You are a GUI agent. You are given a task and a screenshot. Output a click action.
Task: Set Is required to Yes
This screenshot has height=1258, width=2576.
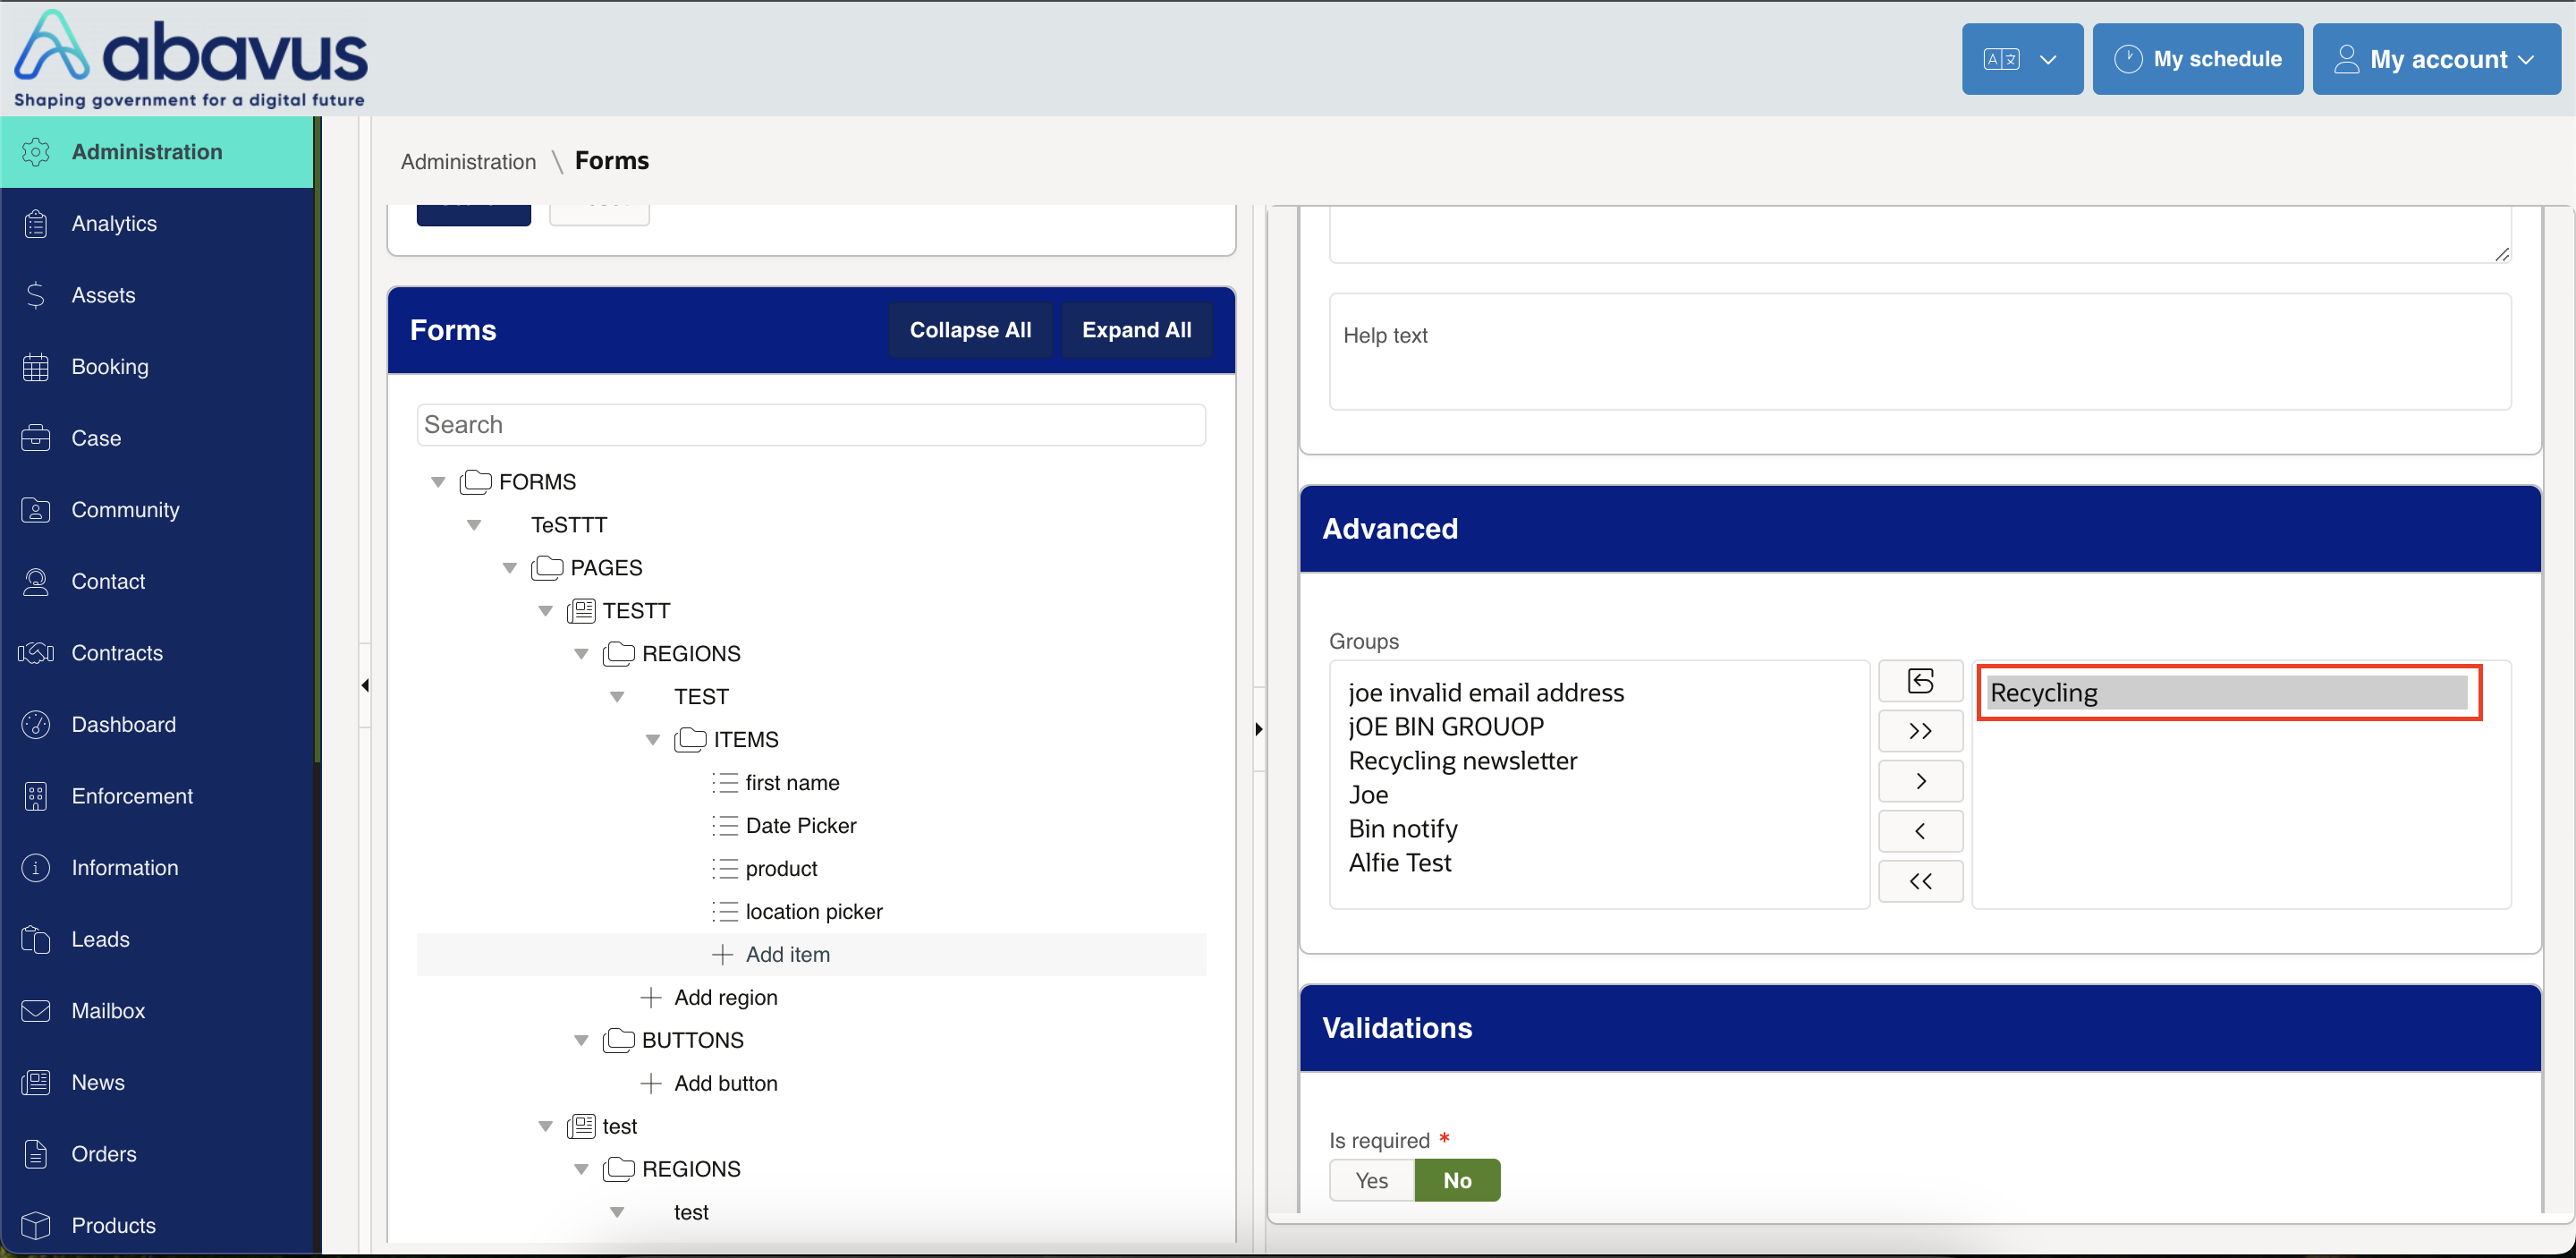pyautogui.click(x=1371, y=1180)
